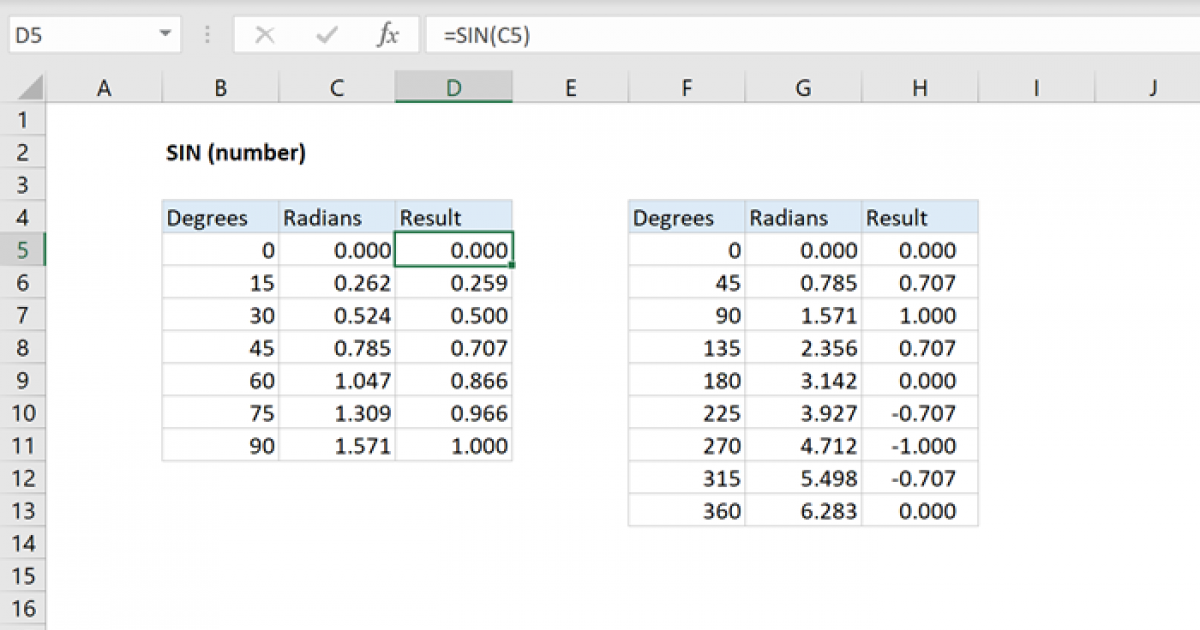Select the cell showing 6.283 radians
This screenshot has width=1200, height=630.
803,511
